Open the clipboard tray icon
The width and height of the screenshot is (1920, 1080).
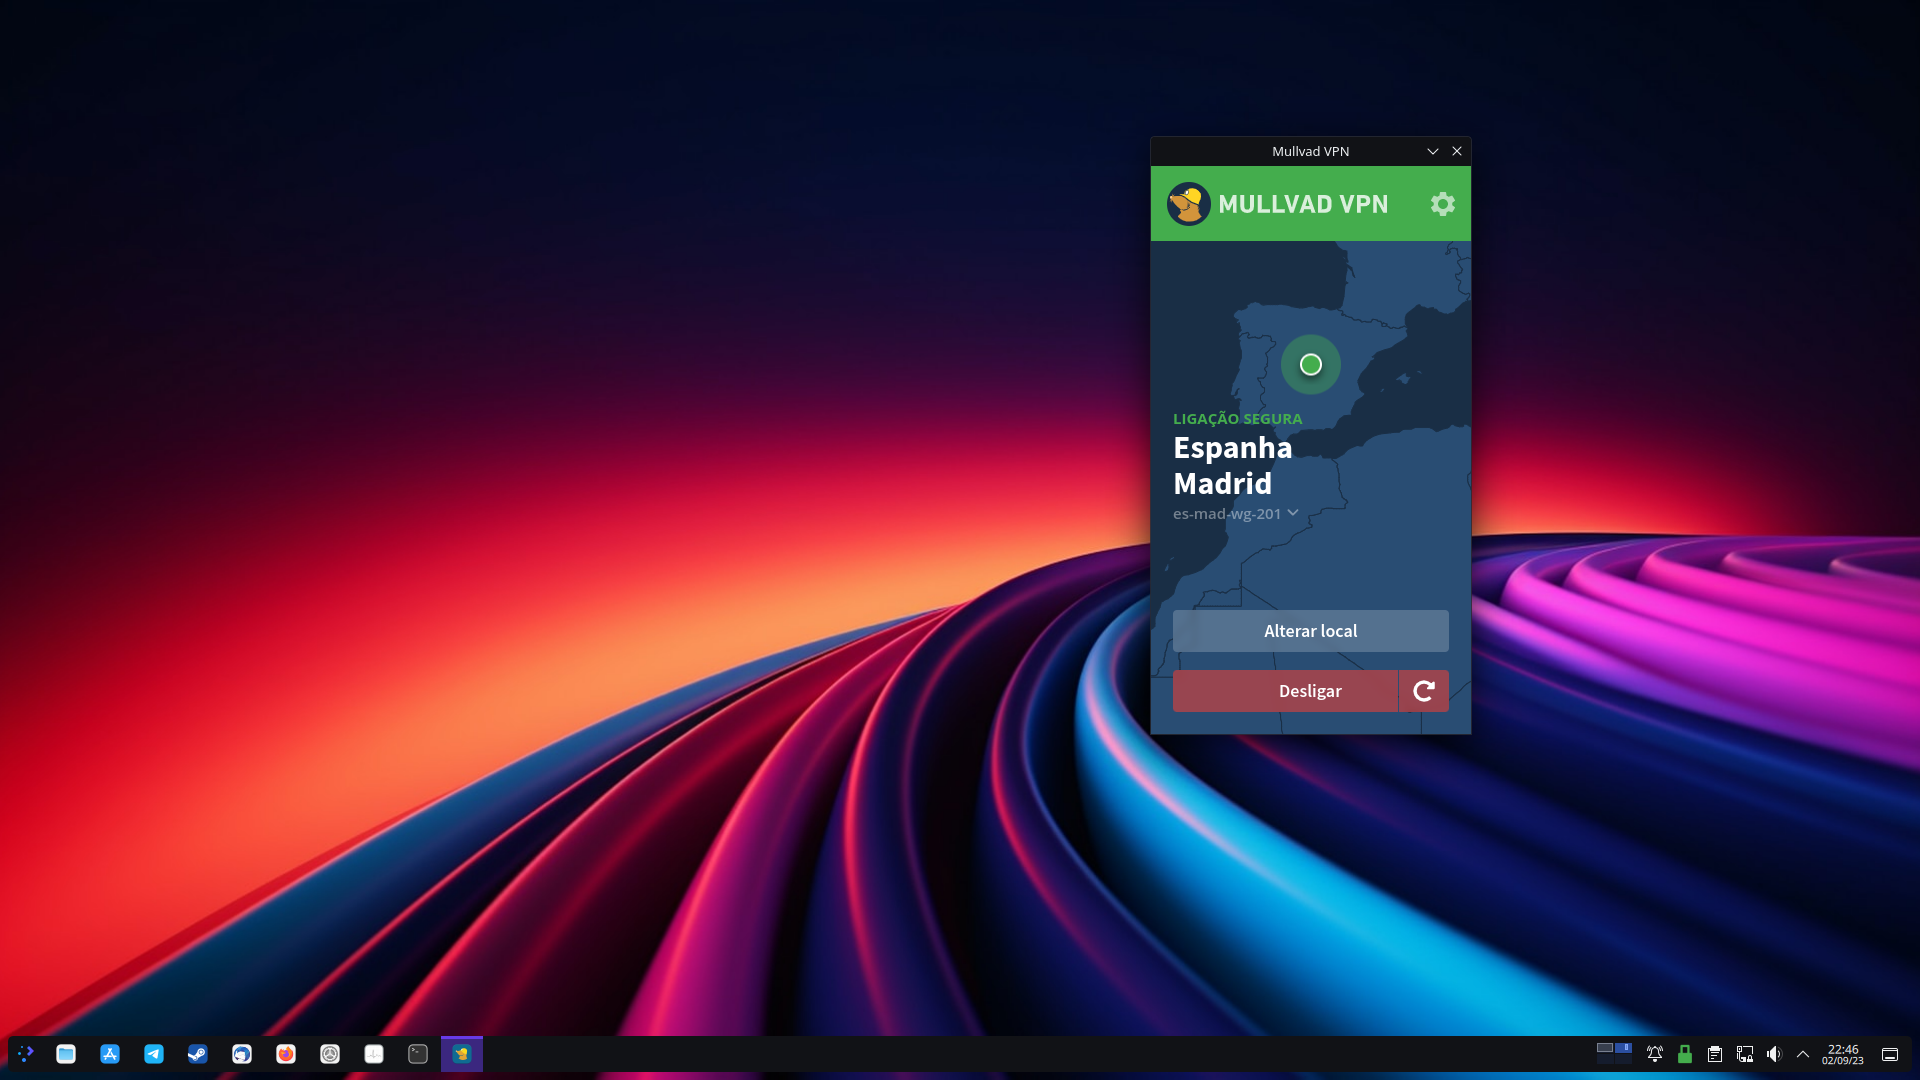(x=1715, y=1054)
